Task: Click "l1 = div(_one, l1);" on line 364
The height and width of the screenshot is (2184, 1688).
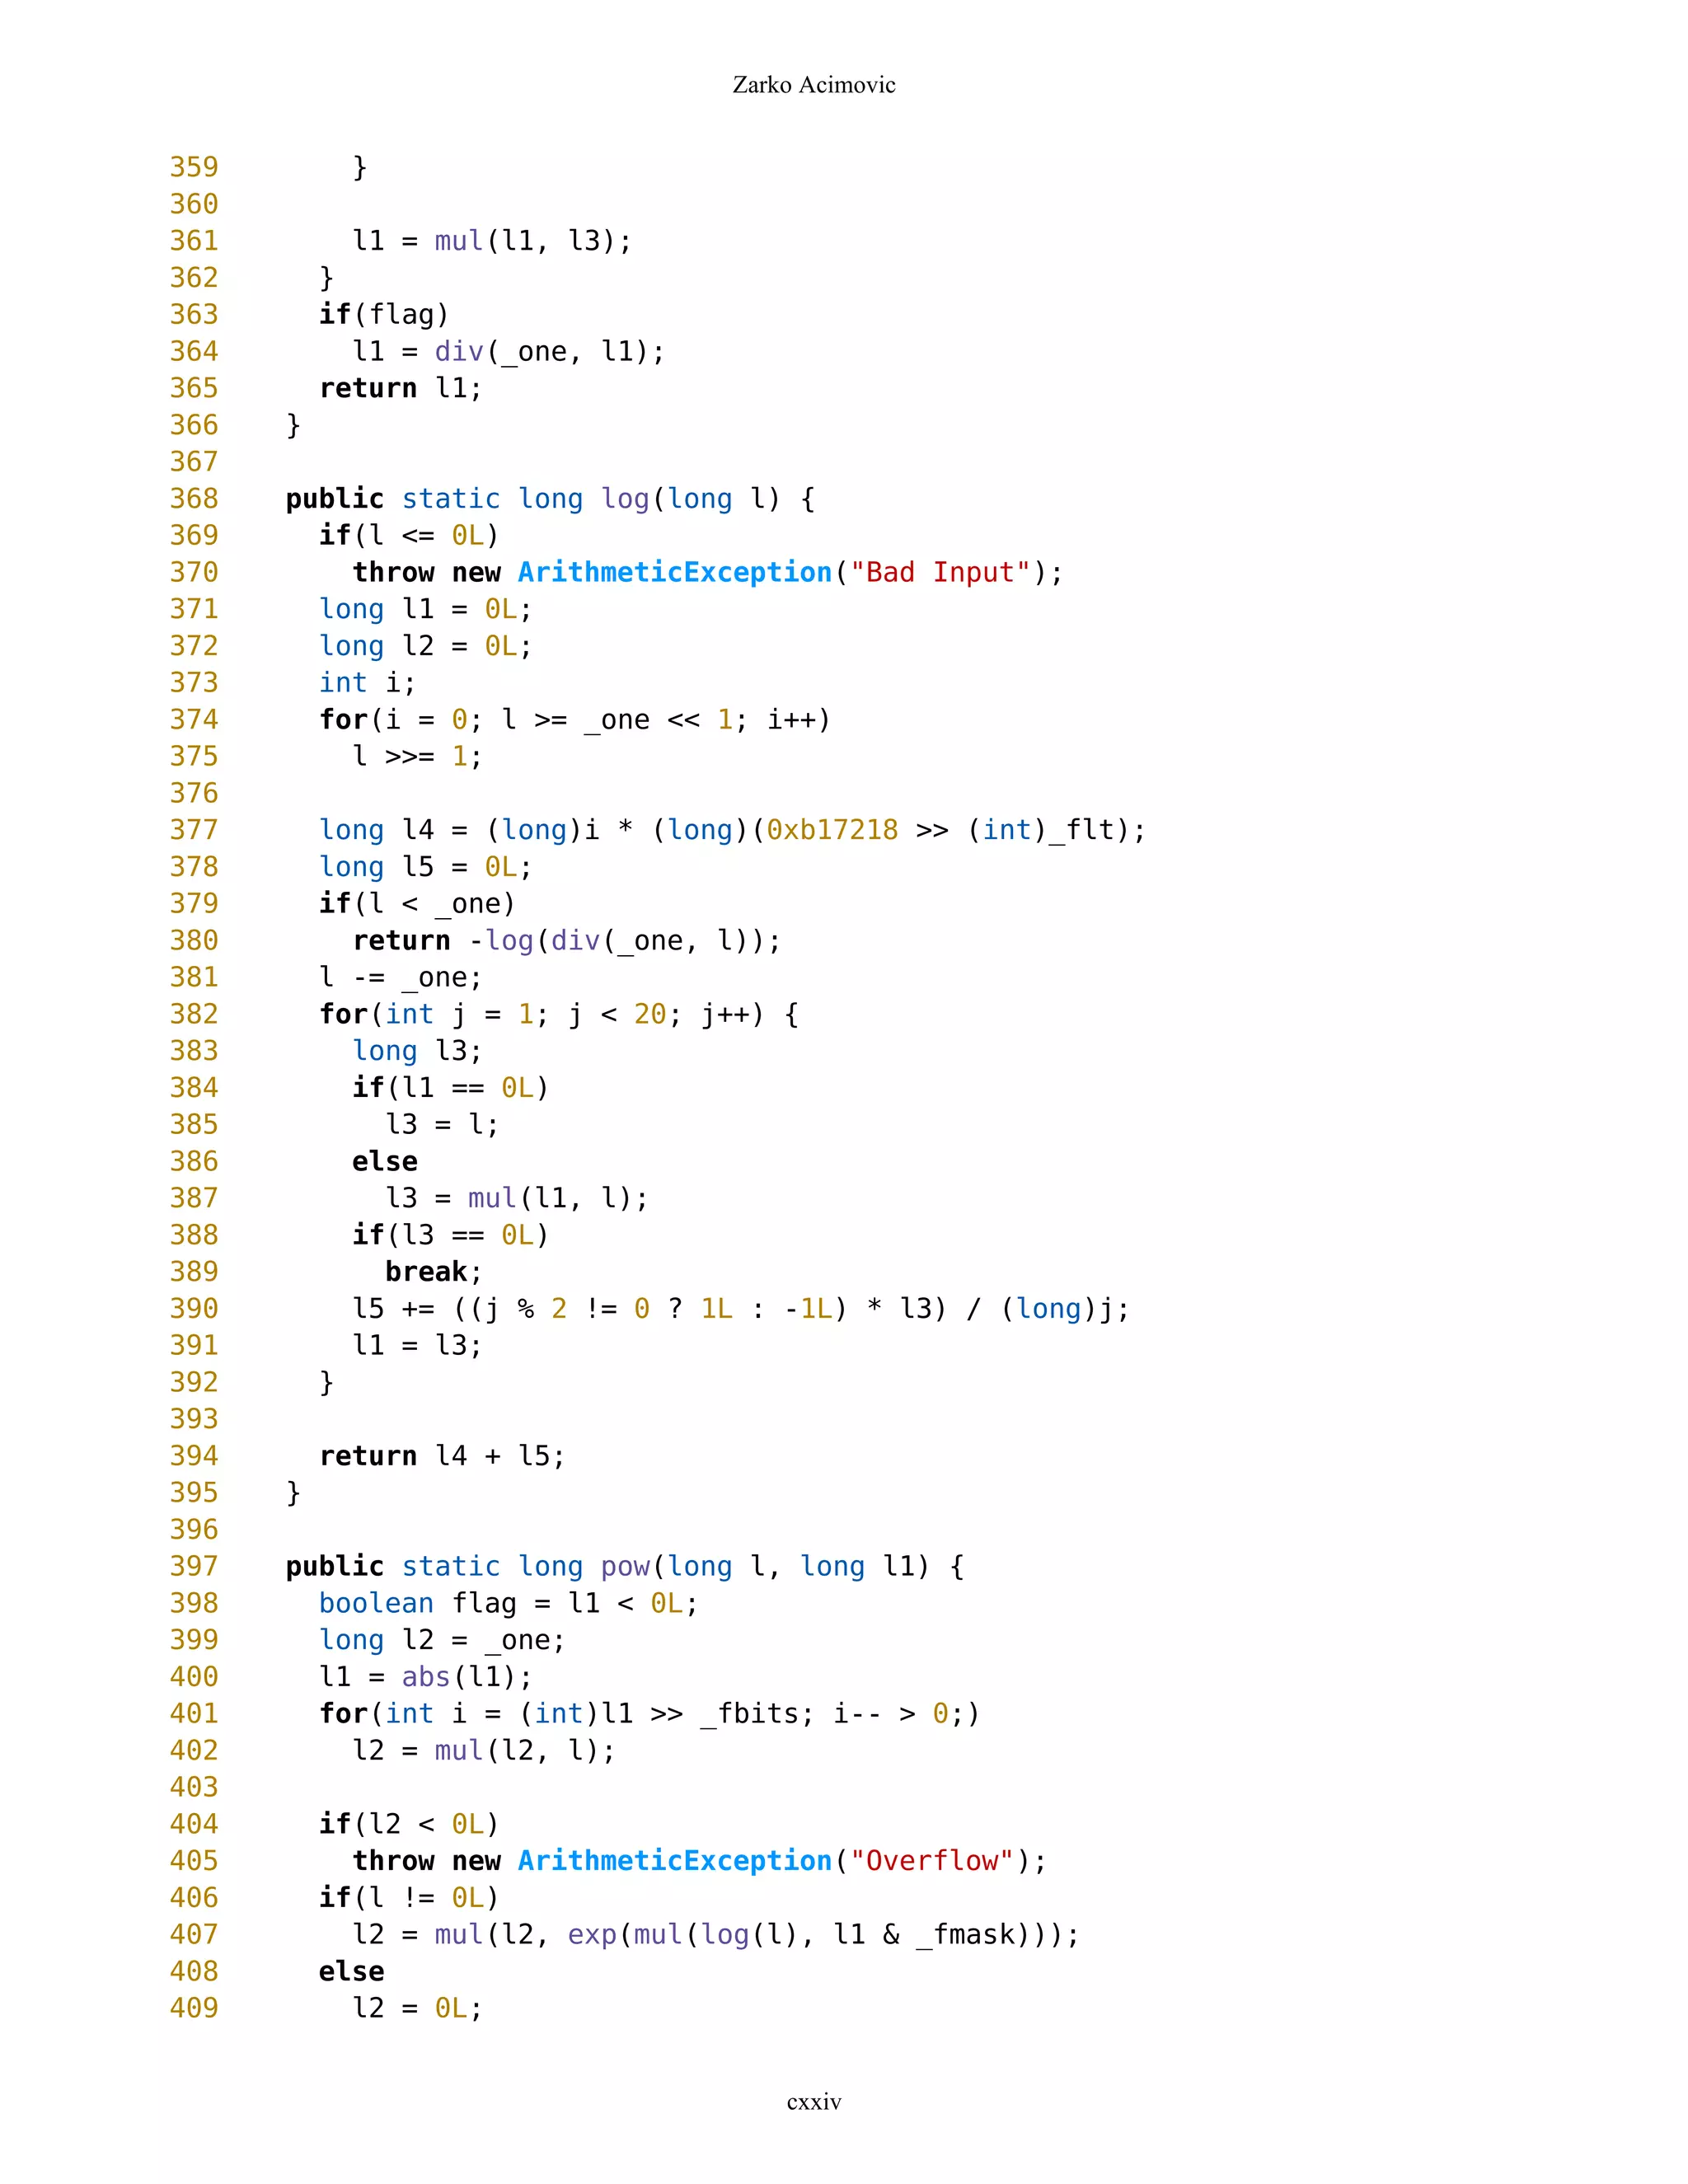Action: (x=509, y=352)
